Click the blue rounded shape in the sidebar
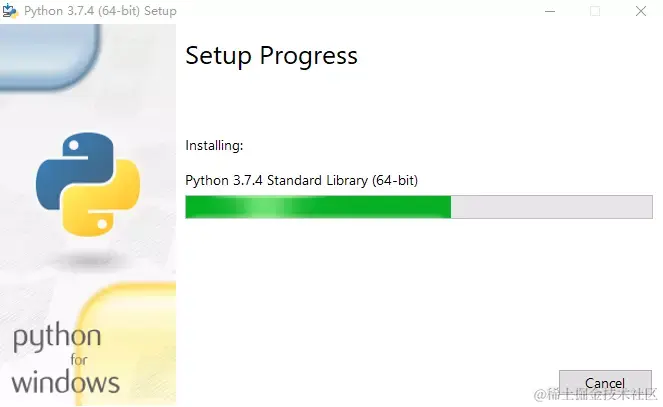Viewport: 663px width, 407px height. point(49,56)
